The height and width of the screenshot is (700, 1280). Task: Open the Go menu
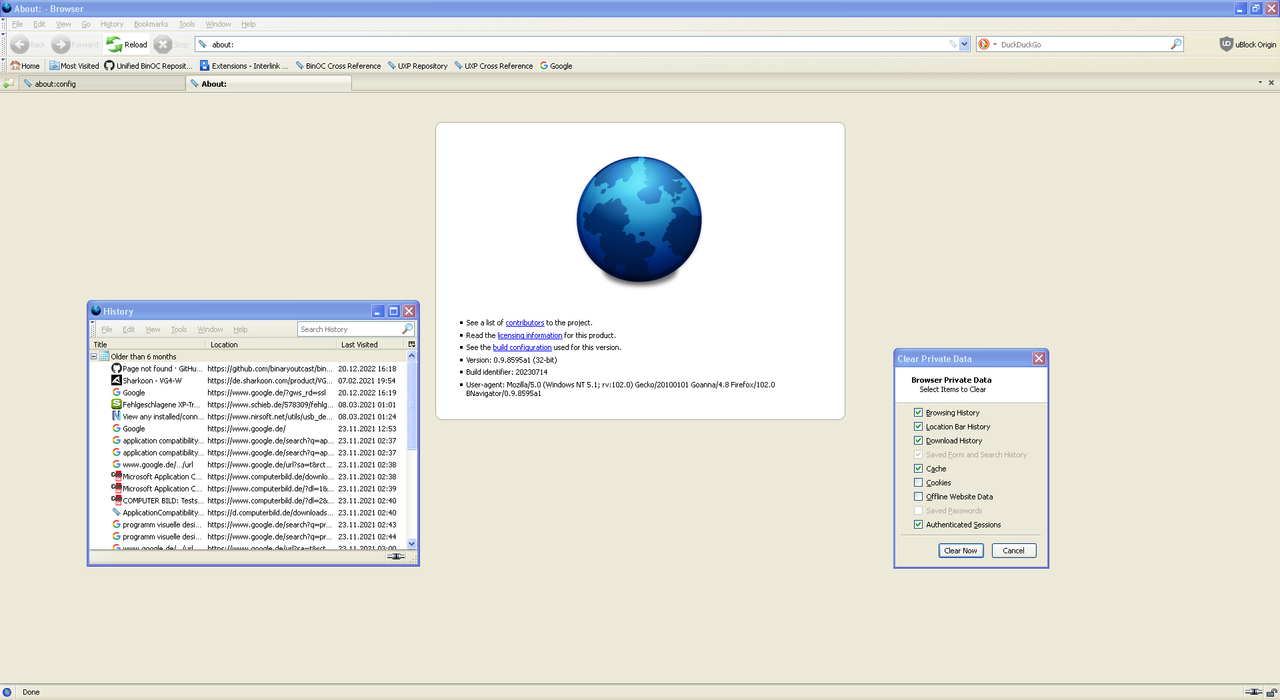[86, 24]
